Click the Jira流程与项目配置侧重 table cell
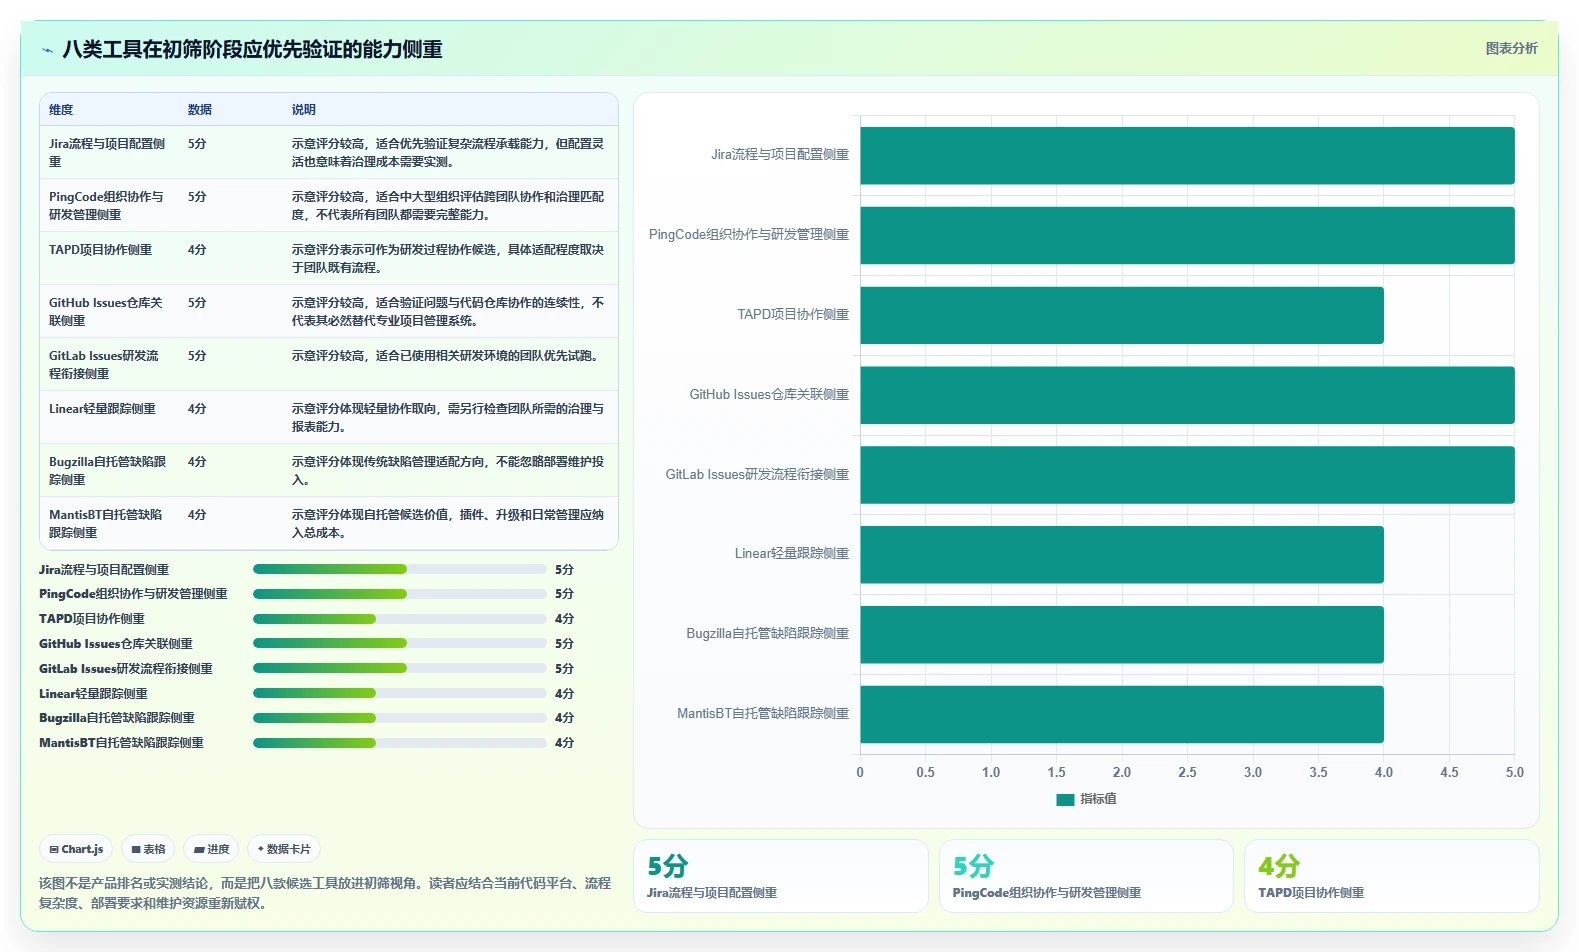1579x952 pixels. pyautogui.click(x=108, y=153)
